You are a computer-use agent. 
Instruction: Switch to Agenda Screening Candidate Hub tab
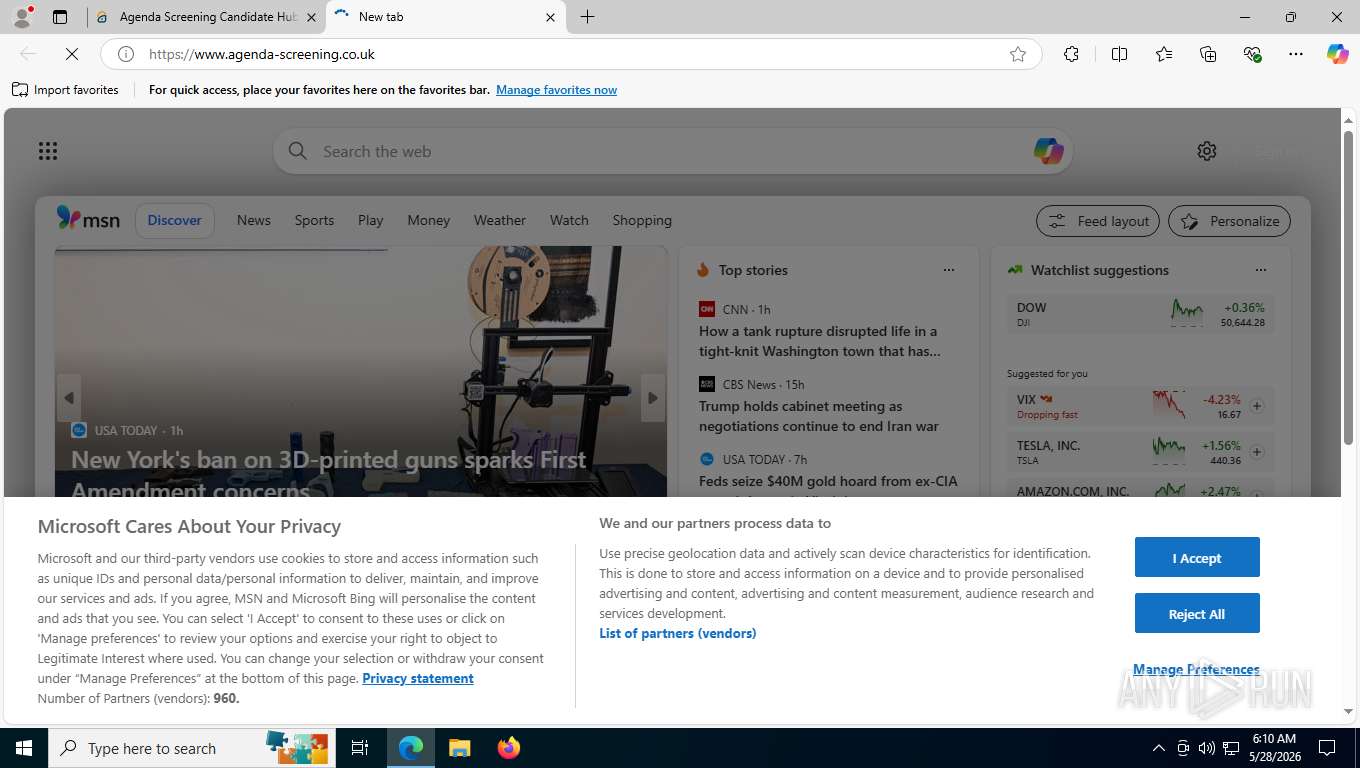point(208,17)
